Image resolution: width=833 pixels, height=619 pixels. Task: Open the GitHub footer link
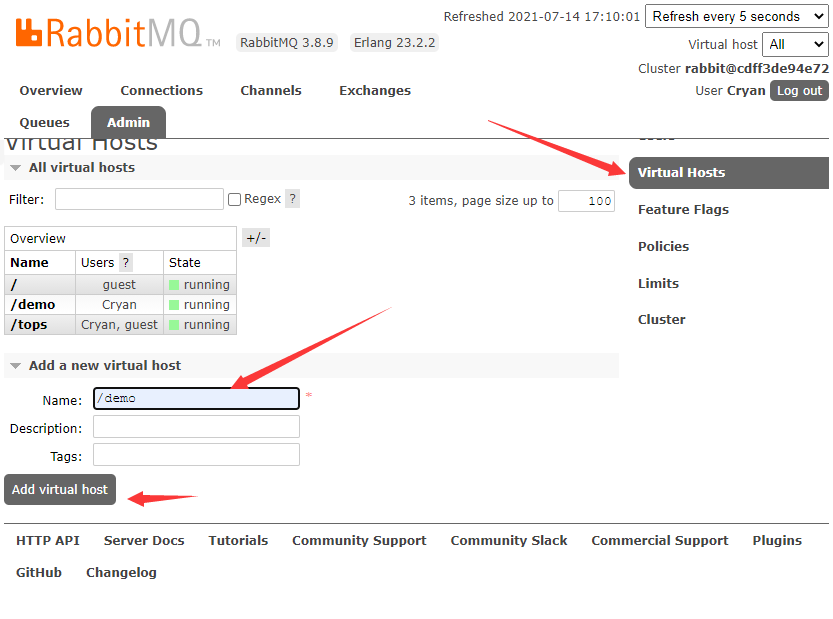tap(39, 572)
